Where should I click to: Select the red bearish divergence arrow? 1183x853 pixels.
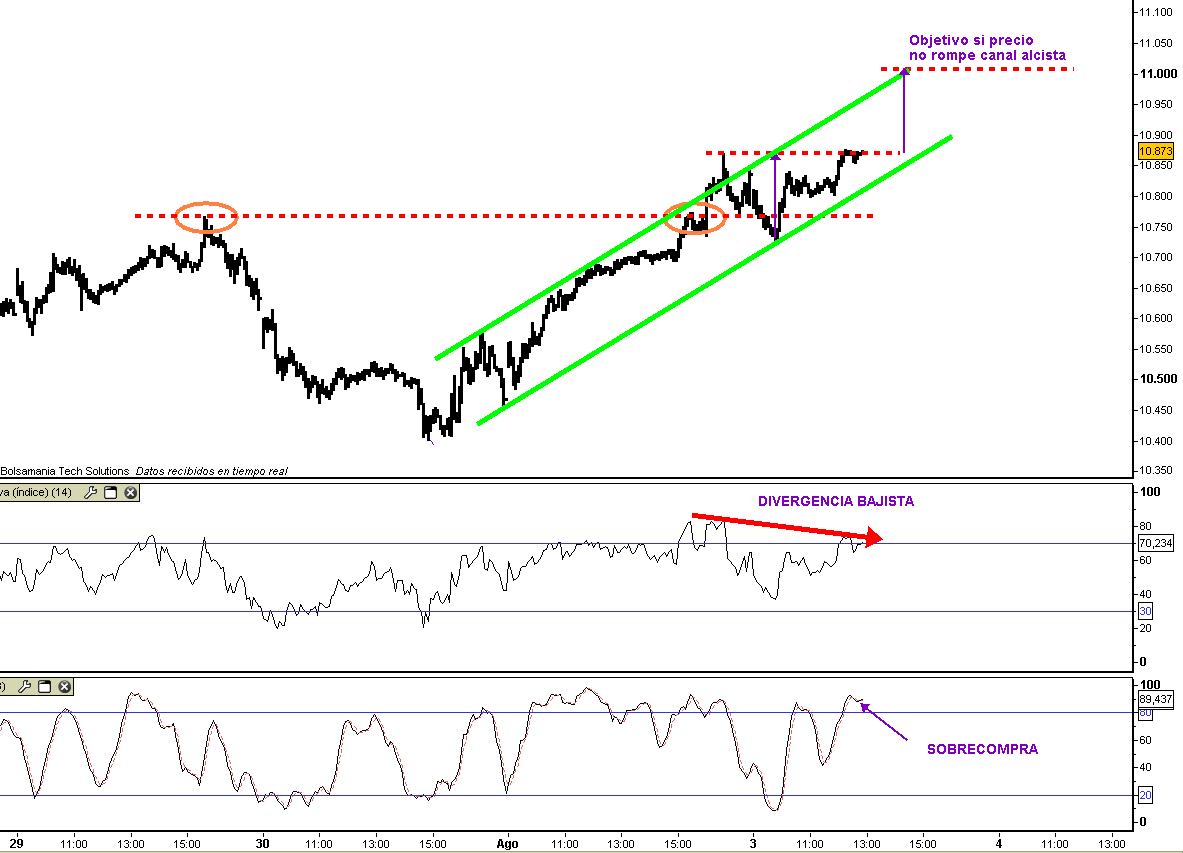(x=785, y=528)
